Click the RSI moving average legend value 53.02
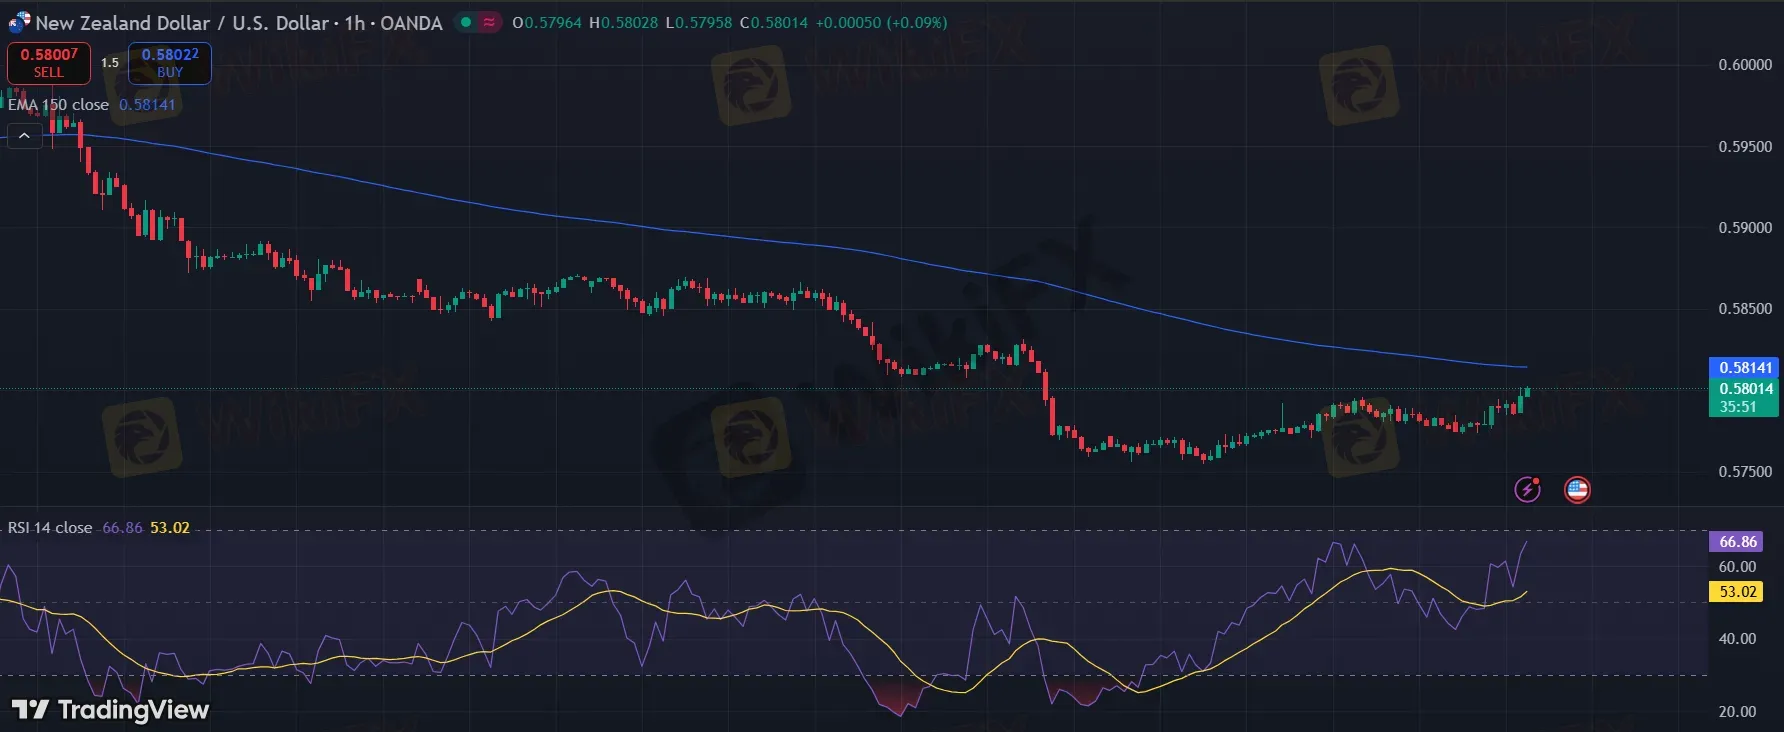The image size is (1784, 732). tap(170, 527)
